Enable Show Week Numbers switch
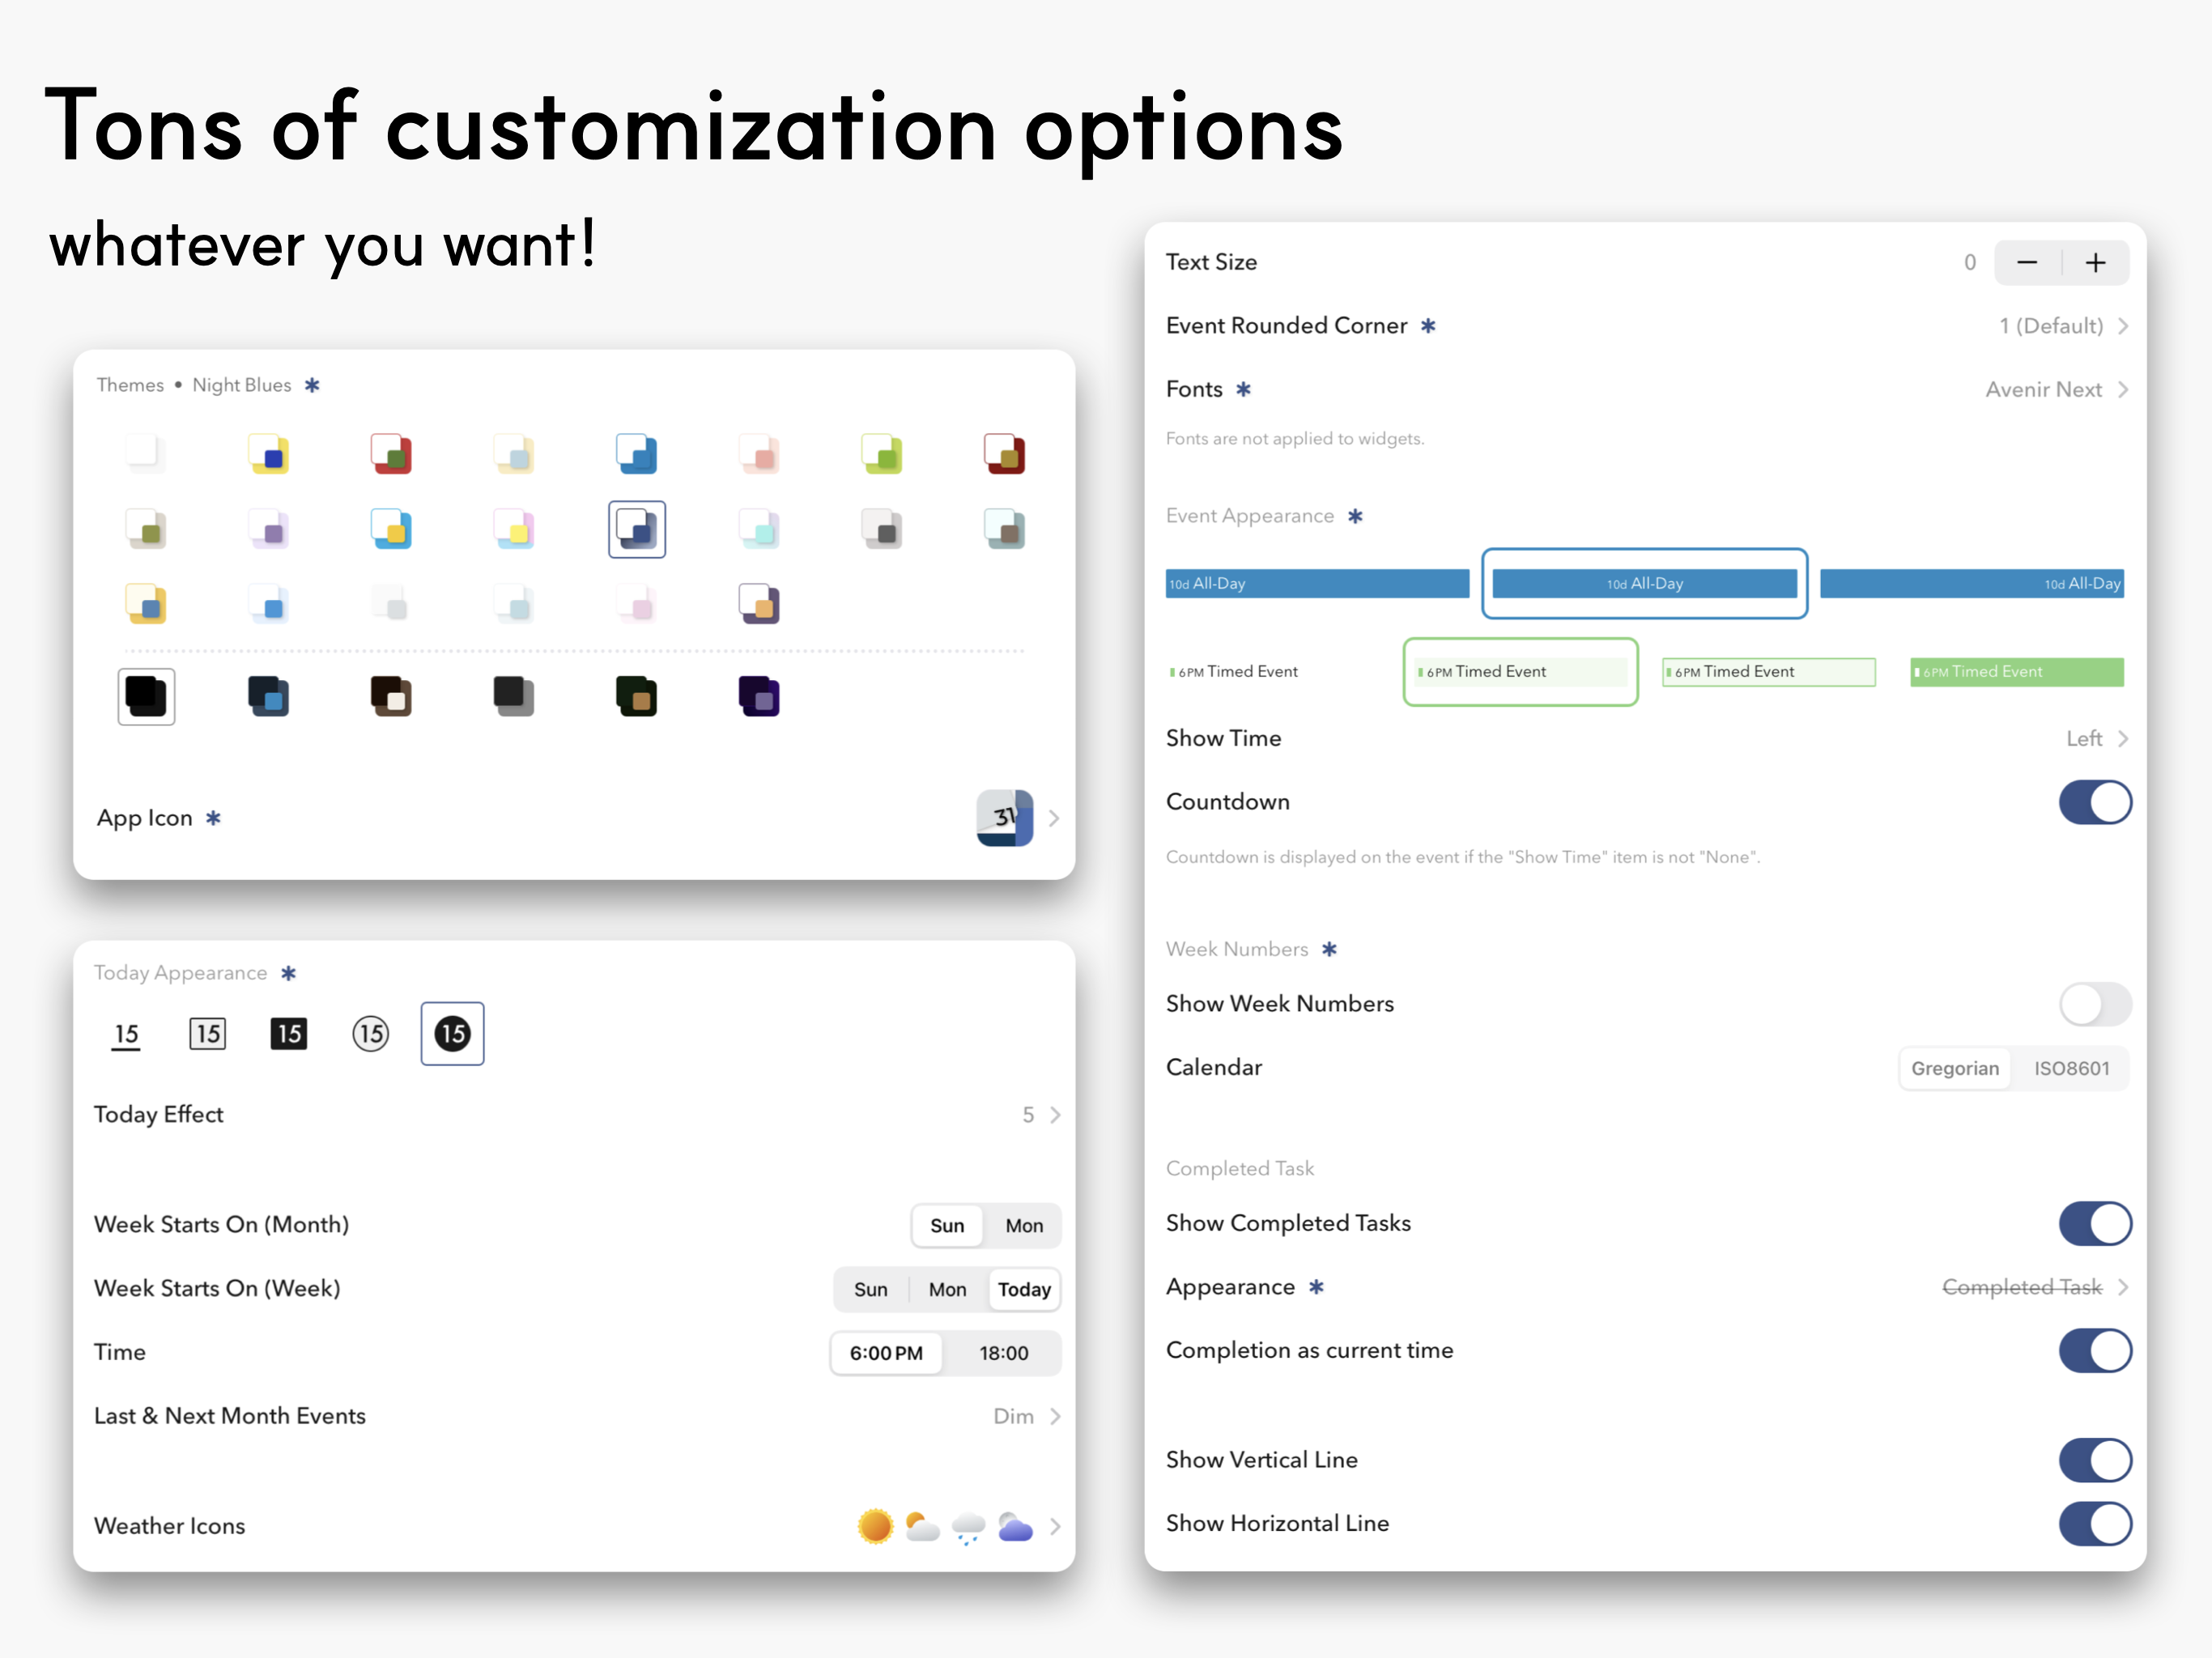This screenshot has height=1658, width=2212. click(x=2095, y=1004)
